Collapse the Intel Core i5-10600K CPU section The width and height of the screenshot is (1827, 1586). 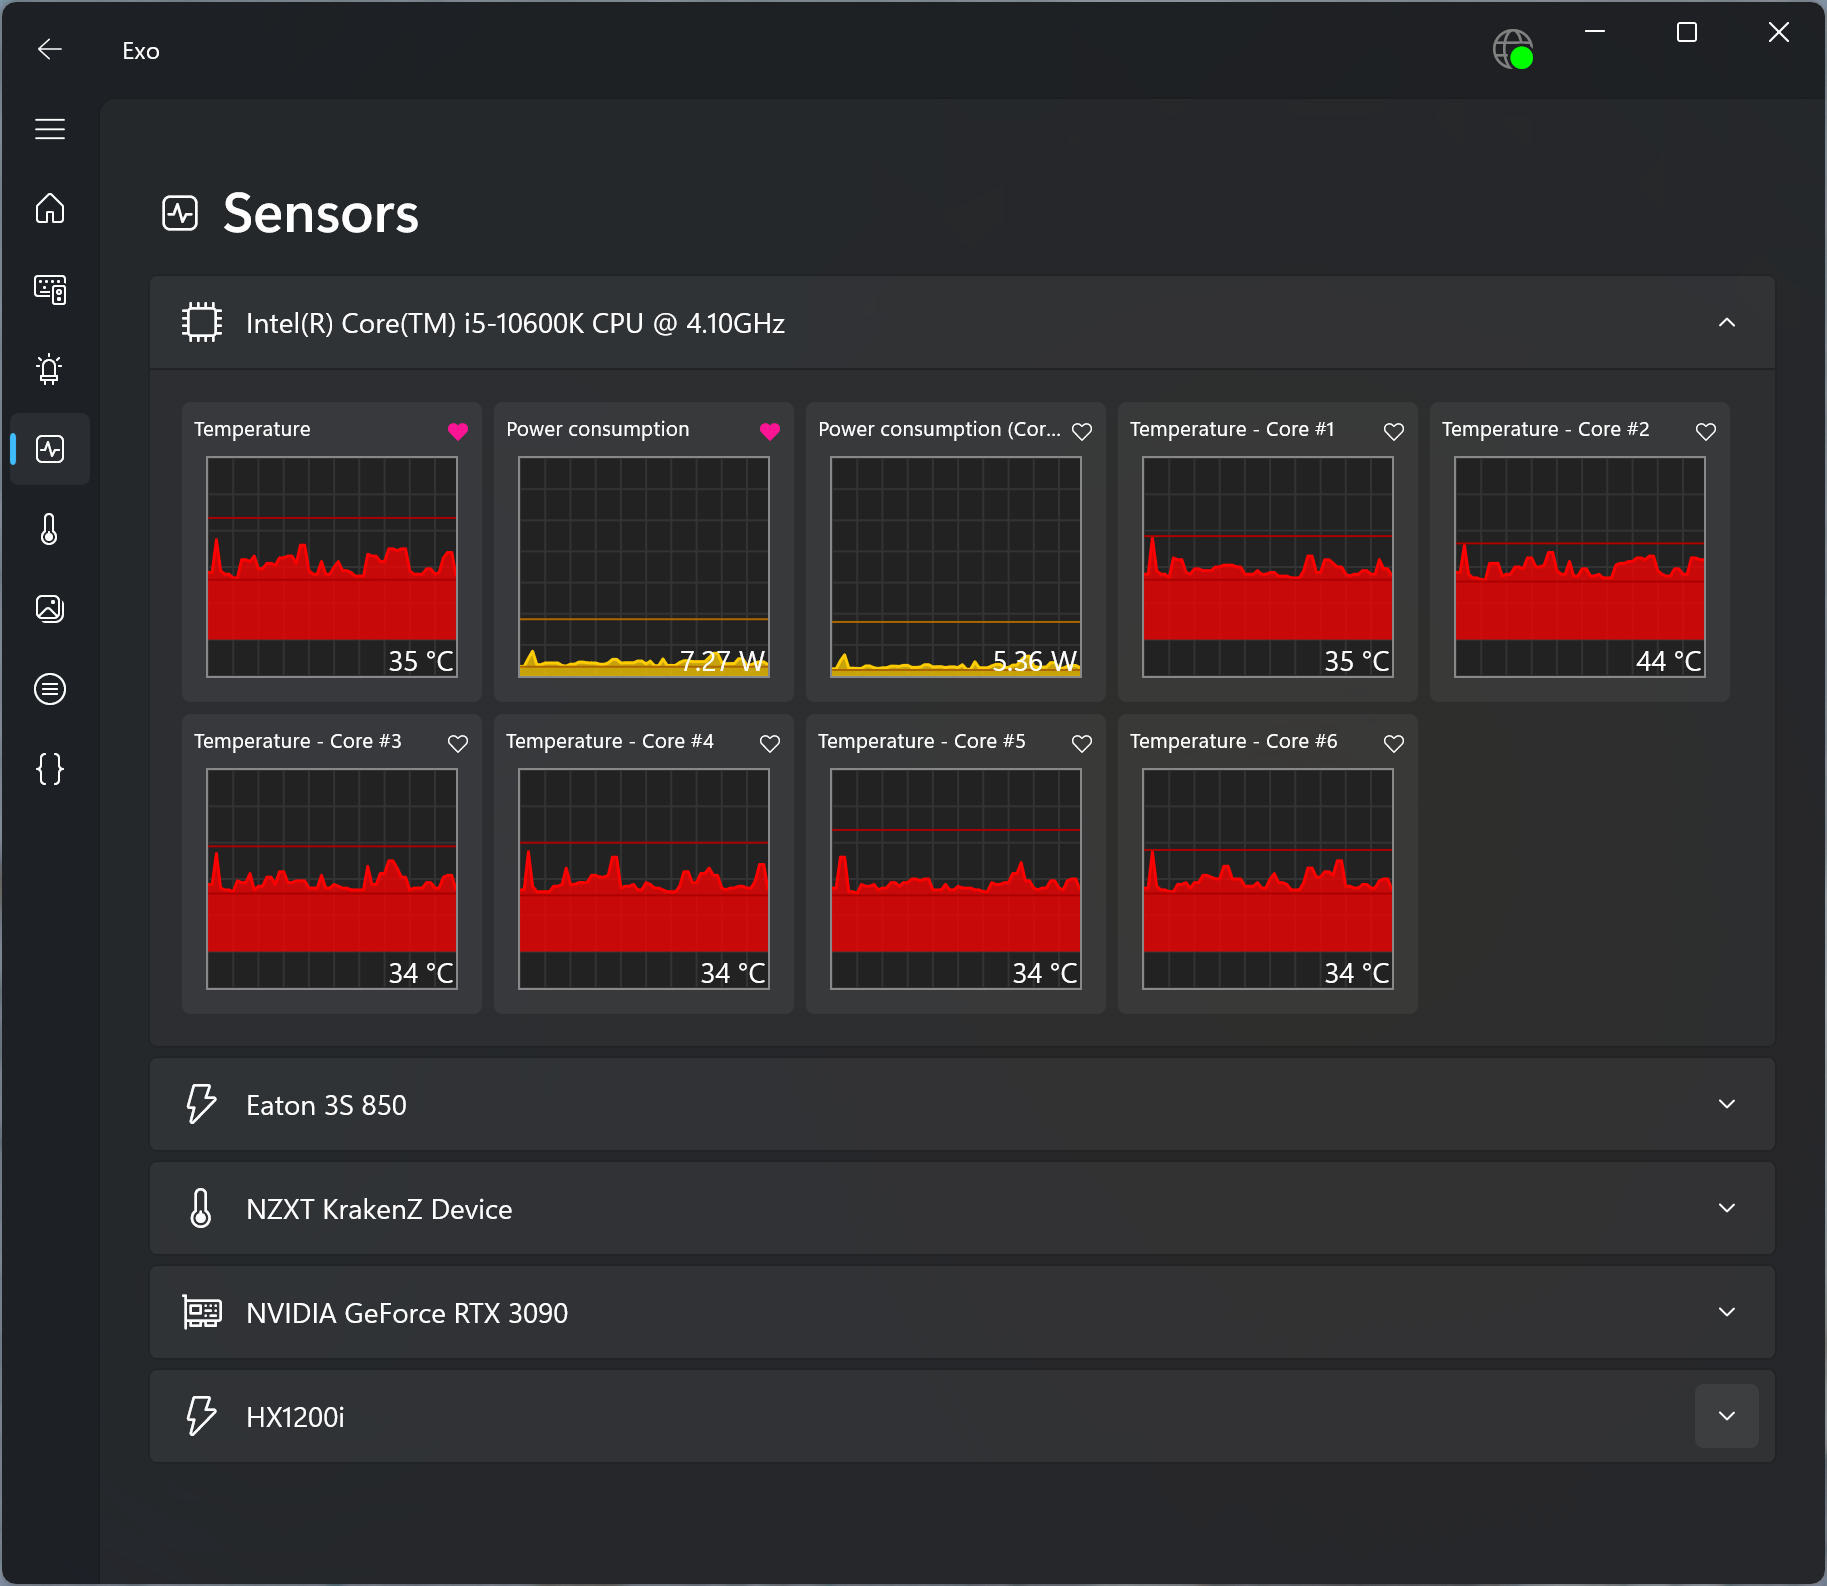click(1727, 323)
